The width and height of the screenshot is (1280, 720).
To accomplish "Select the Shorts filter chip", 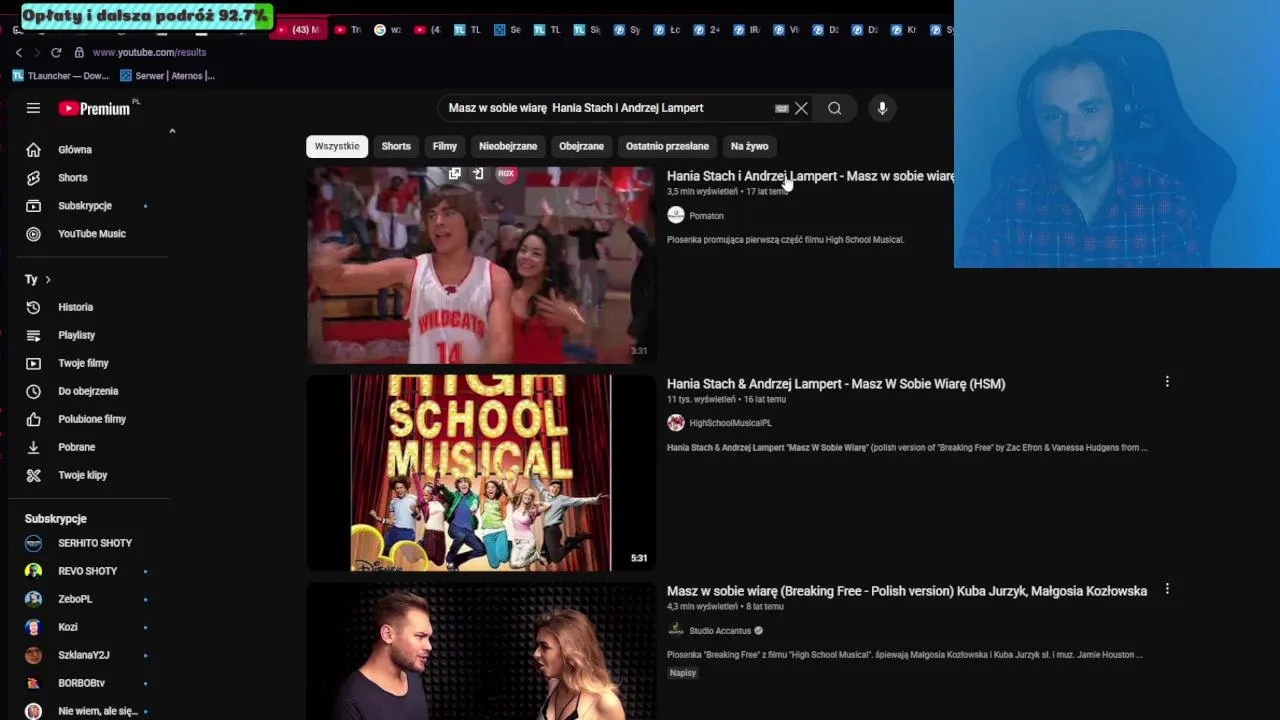I will tap(396, 146).
